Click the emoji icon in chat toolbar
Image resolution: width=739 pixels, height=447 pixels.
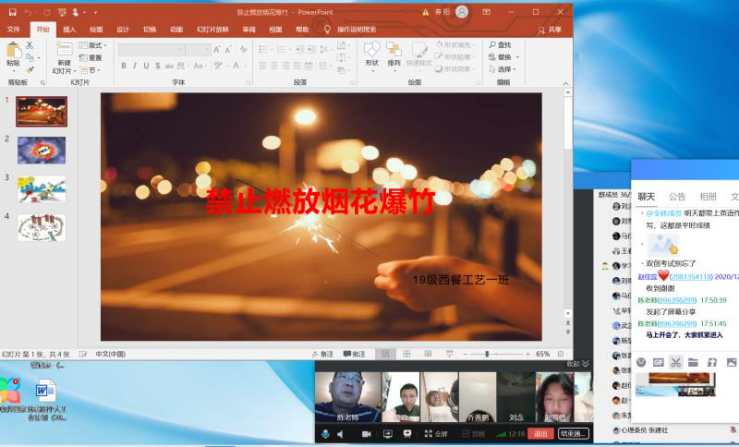(641, 361)
